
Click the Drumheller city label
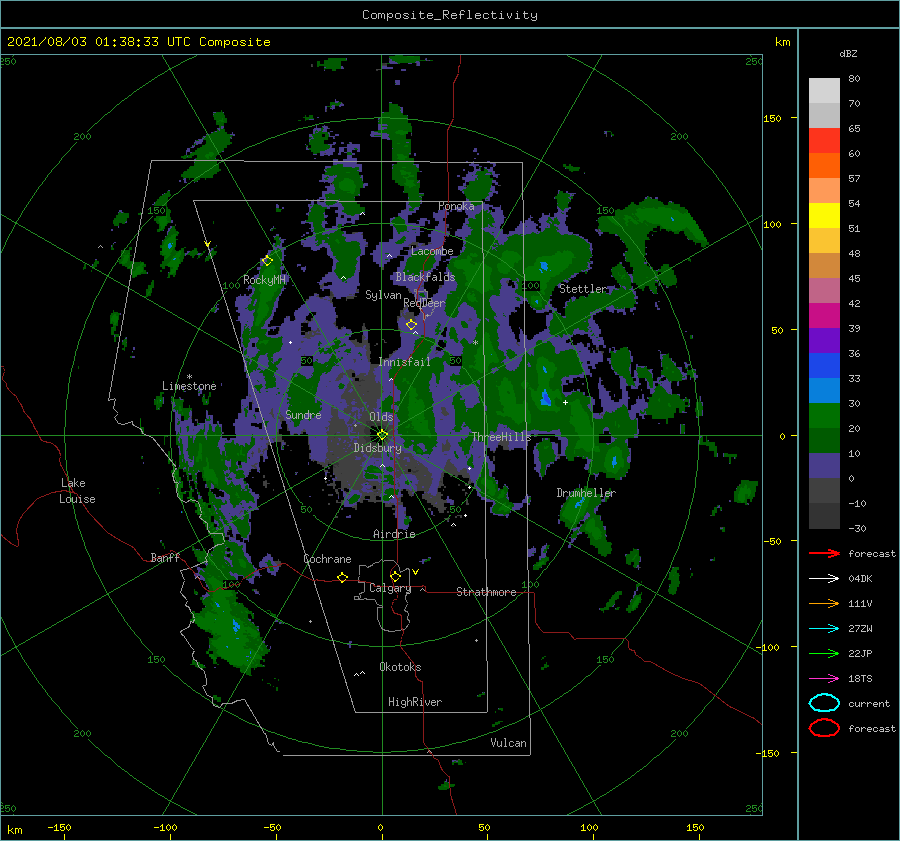click(x=586, y=493)
